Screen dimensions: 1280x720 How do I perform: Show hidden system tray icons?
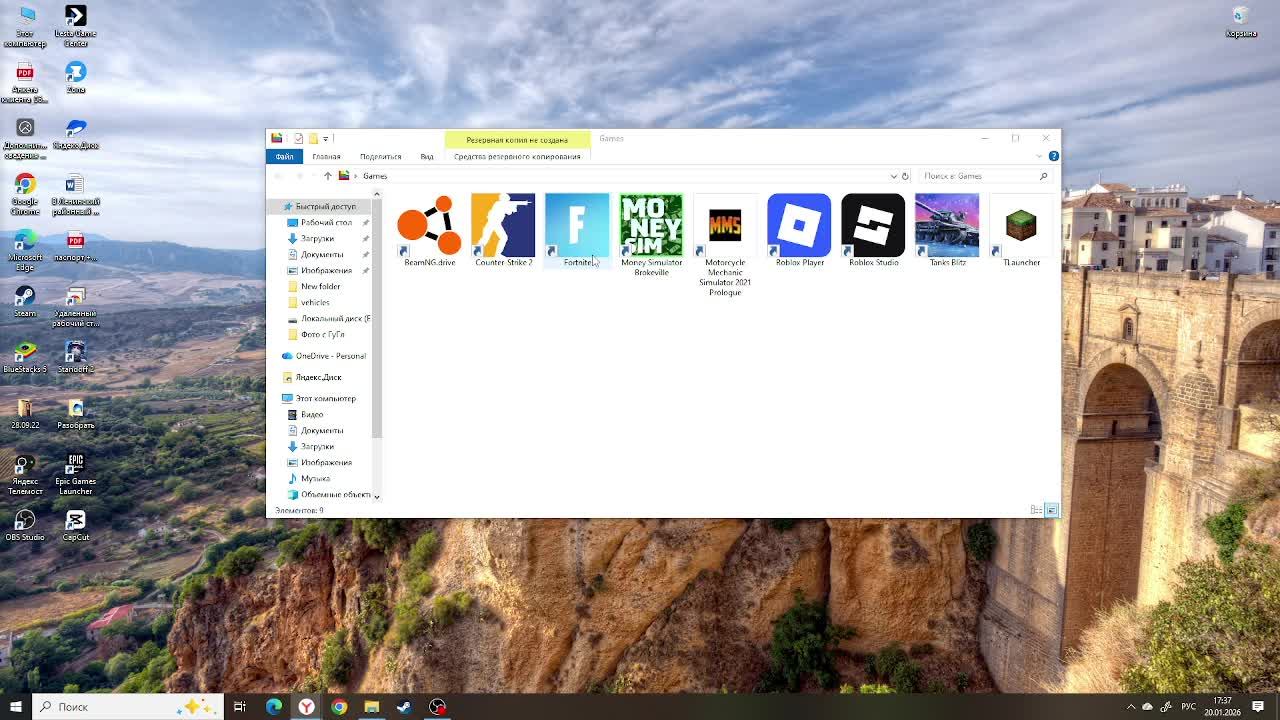[x=1131, y=707]
